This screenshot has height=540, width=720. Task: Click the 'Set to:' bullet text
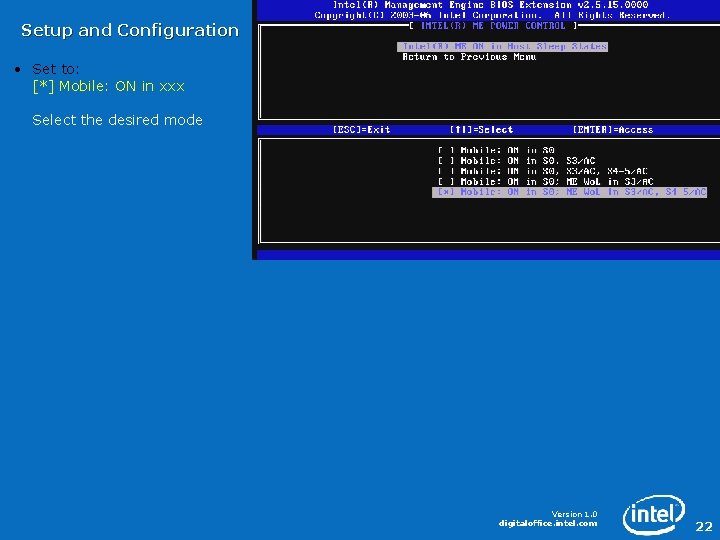(x=56, y=69)
